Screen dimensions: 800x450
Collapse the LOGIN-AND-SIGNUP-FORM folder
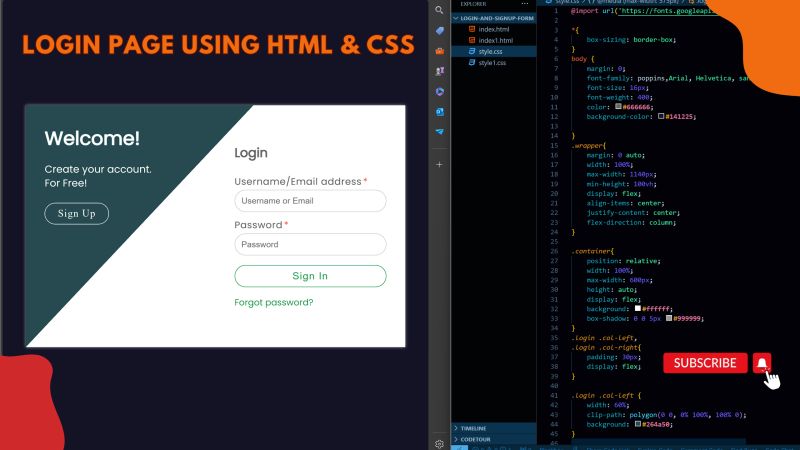point(494,18)
